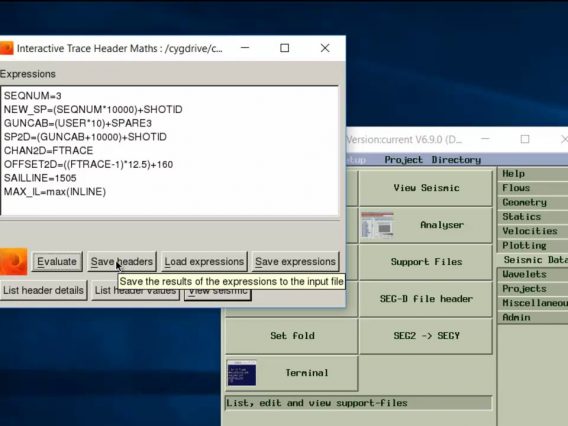Open SEG2 -> SEGY converter
The image size is (568, 426).
pos(426,336)
